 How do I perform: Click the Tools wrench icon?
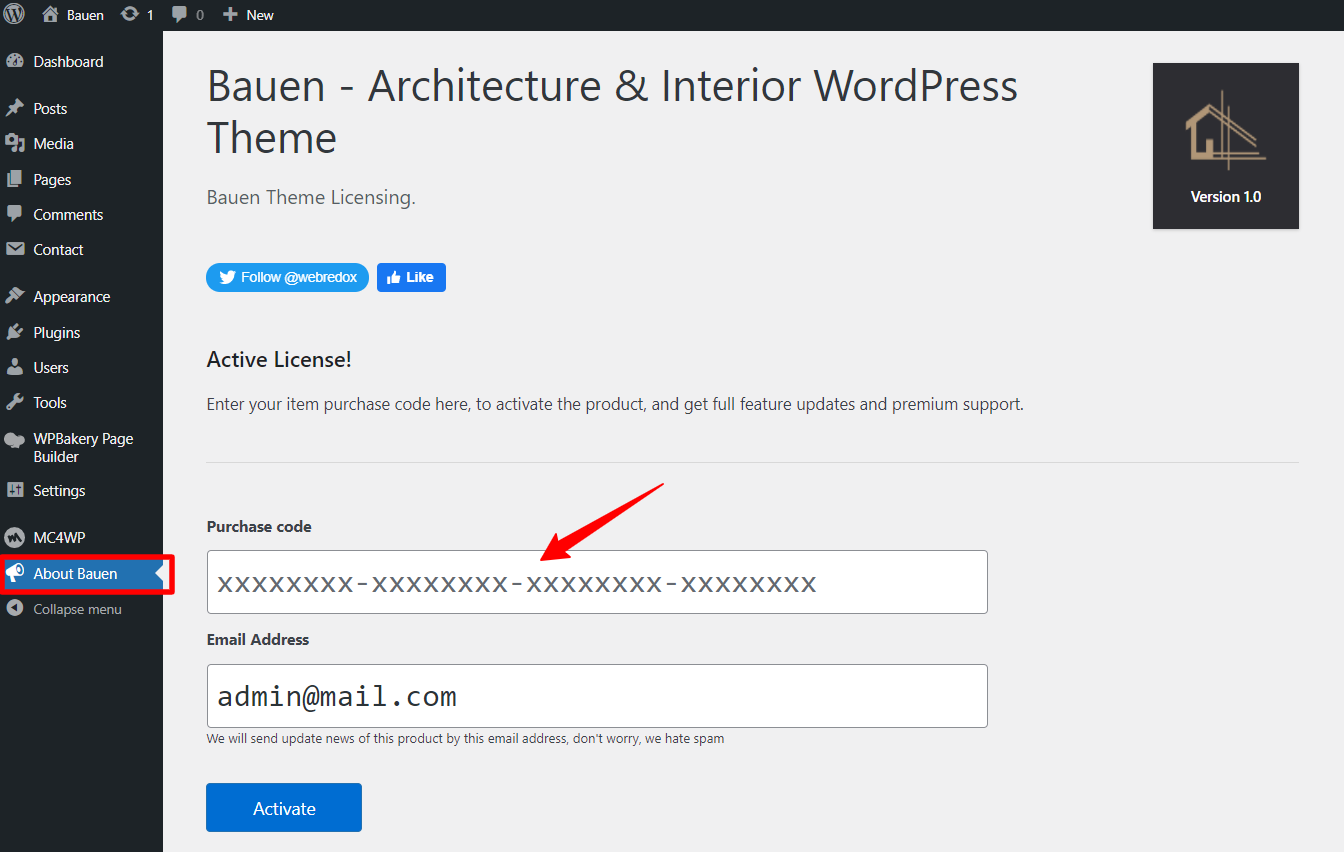[15, 402]
